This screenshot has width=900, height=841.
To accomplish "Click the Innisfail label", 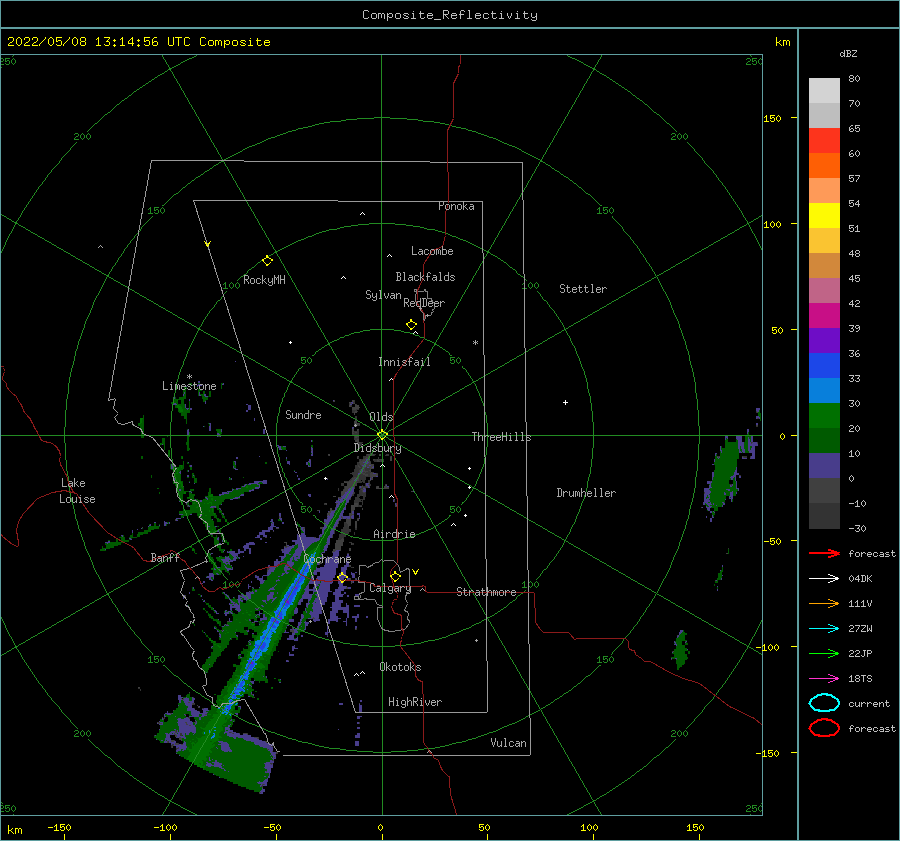I will (404, 362).
